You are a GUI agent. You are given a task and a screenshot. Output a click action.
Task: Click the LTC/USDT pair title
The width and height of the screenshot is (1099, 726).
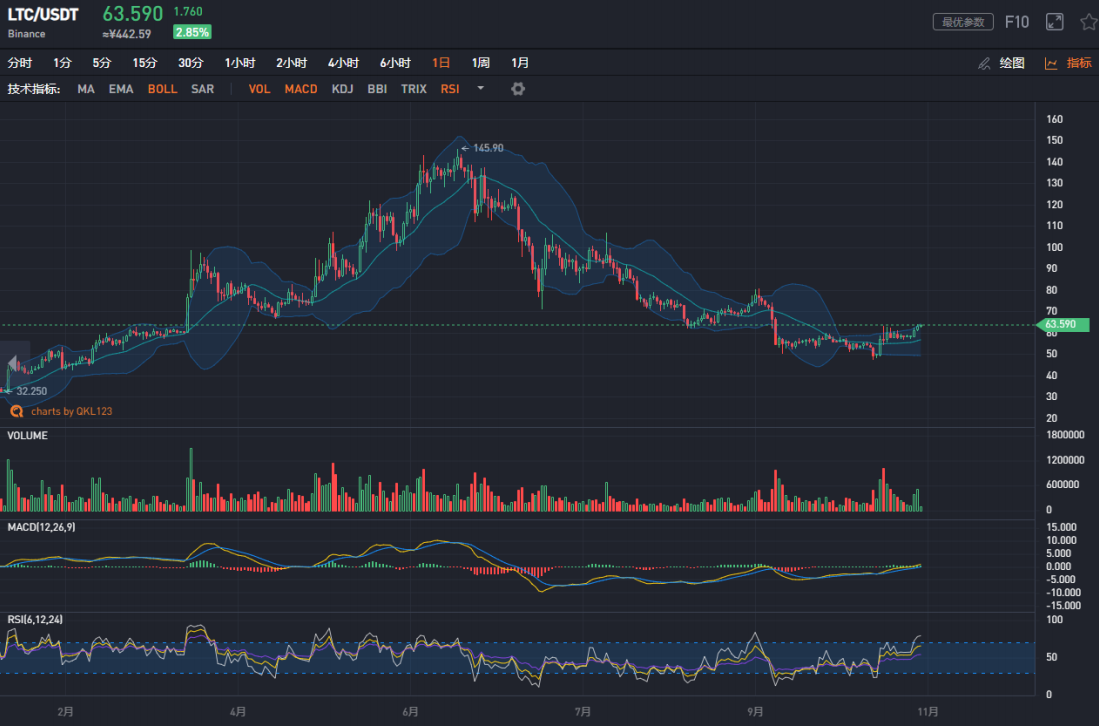(43, 15)
